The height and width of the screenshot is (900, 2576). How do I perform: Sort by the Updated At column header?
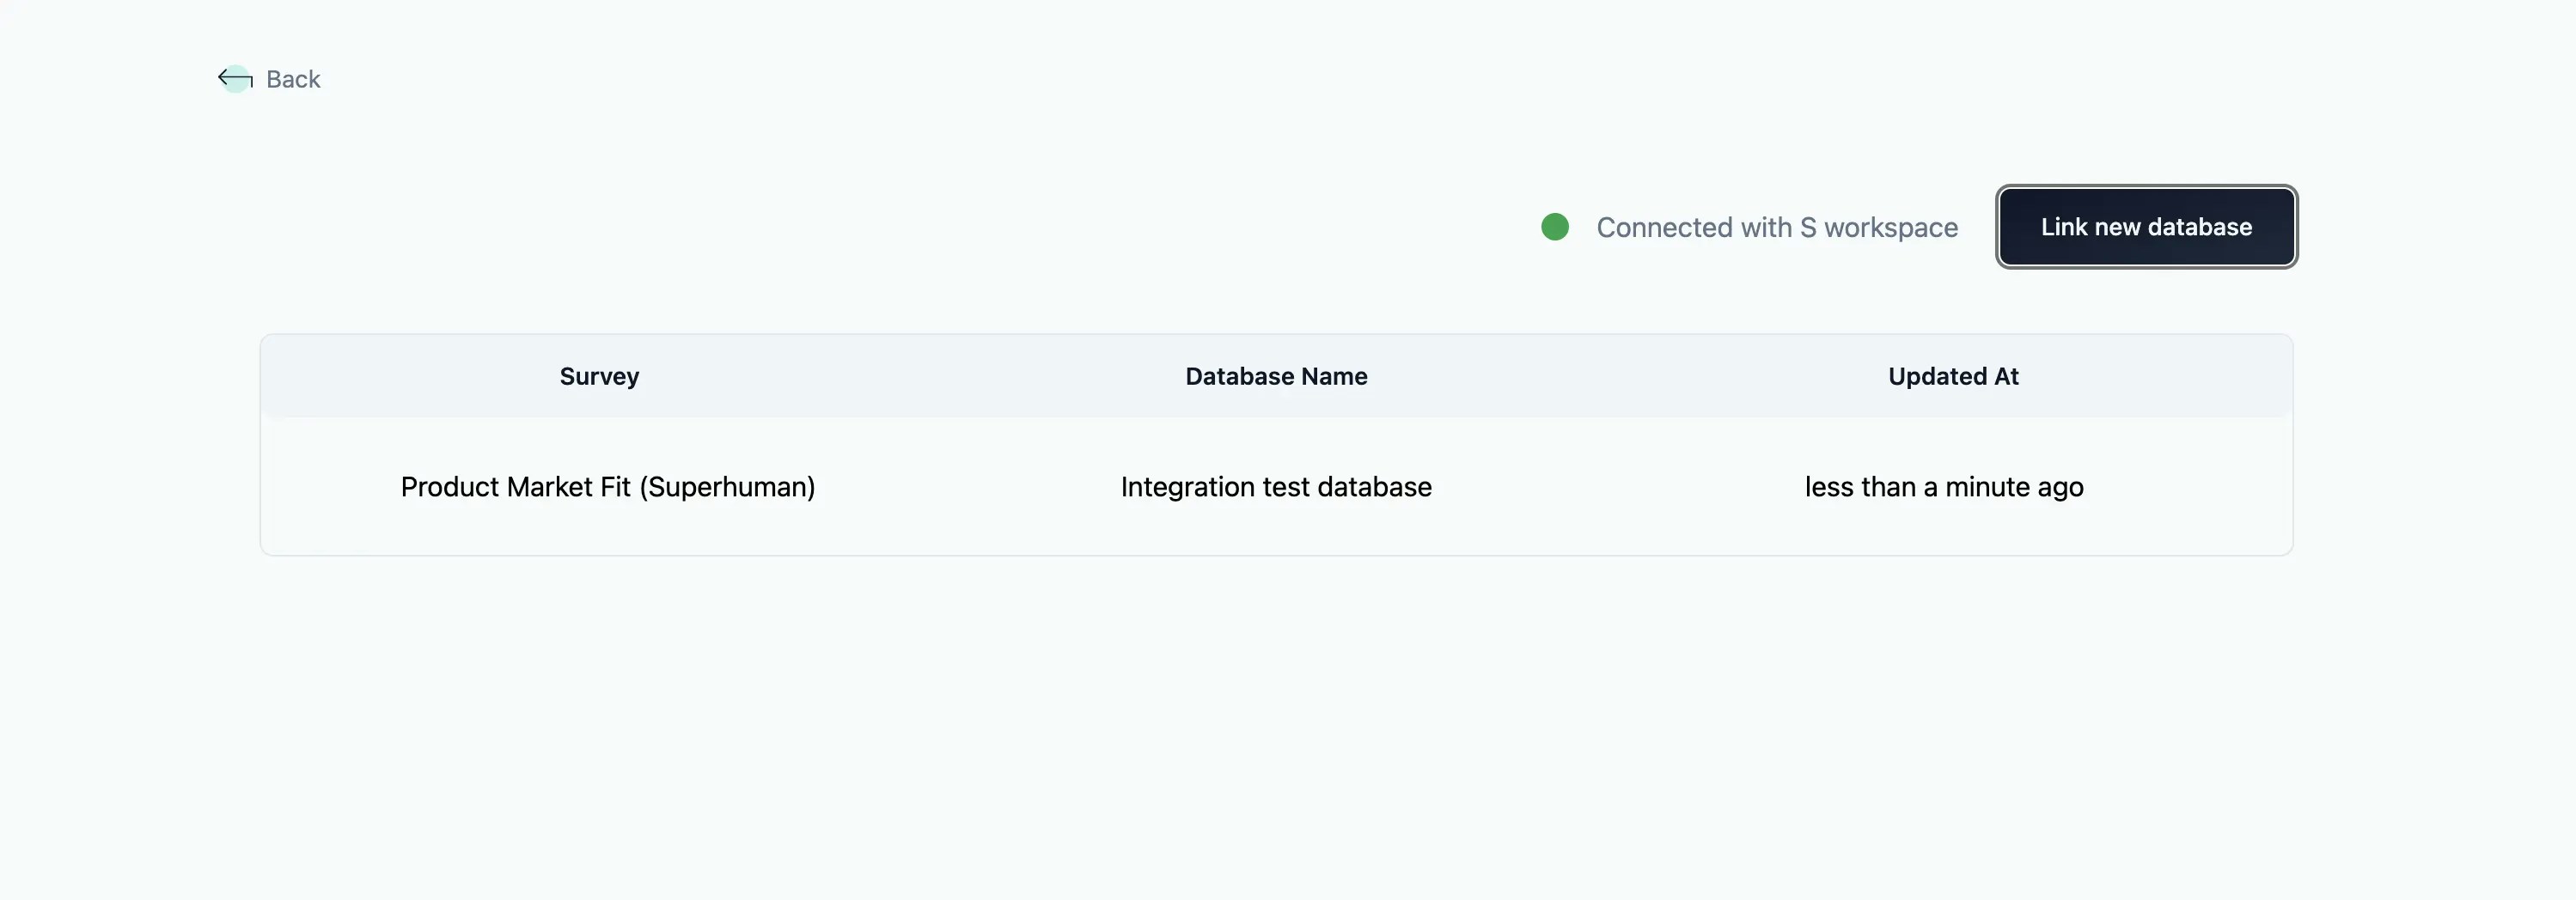pos(1953,376)
